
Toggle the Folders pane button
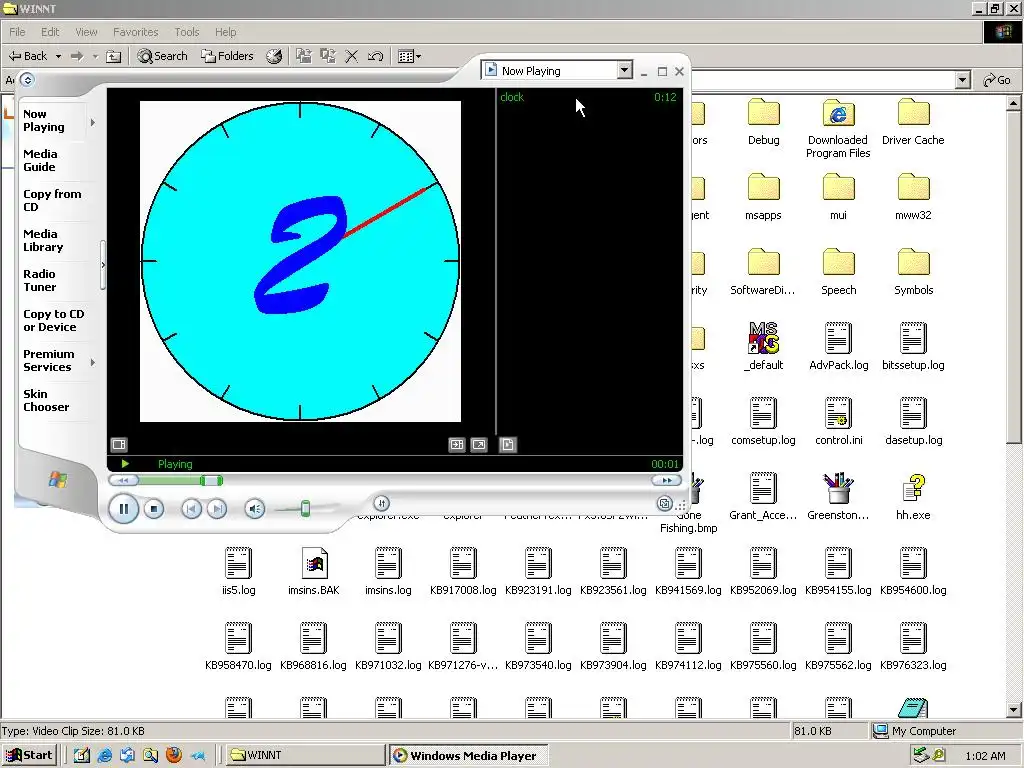[x=227, y=56]
